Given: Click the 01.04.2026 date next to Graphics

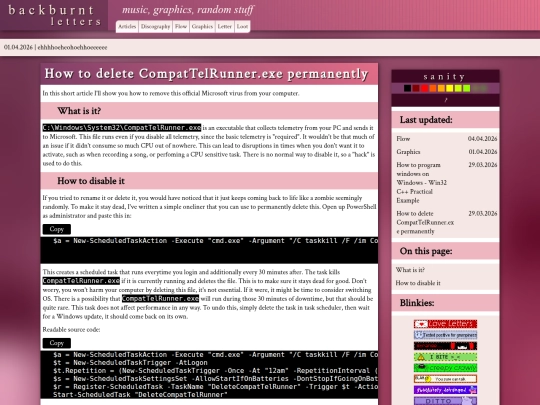Looking at the screenshot, I should (x=482, y=152).
